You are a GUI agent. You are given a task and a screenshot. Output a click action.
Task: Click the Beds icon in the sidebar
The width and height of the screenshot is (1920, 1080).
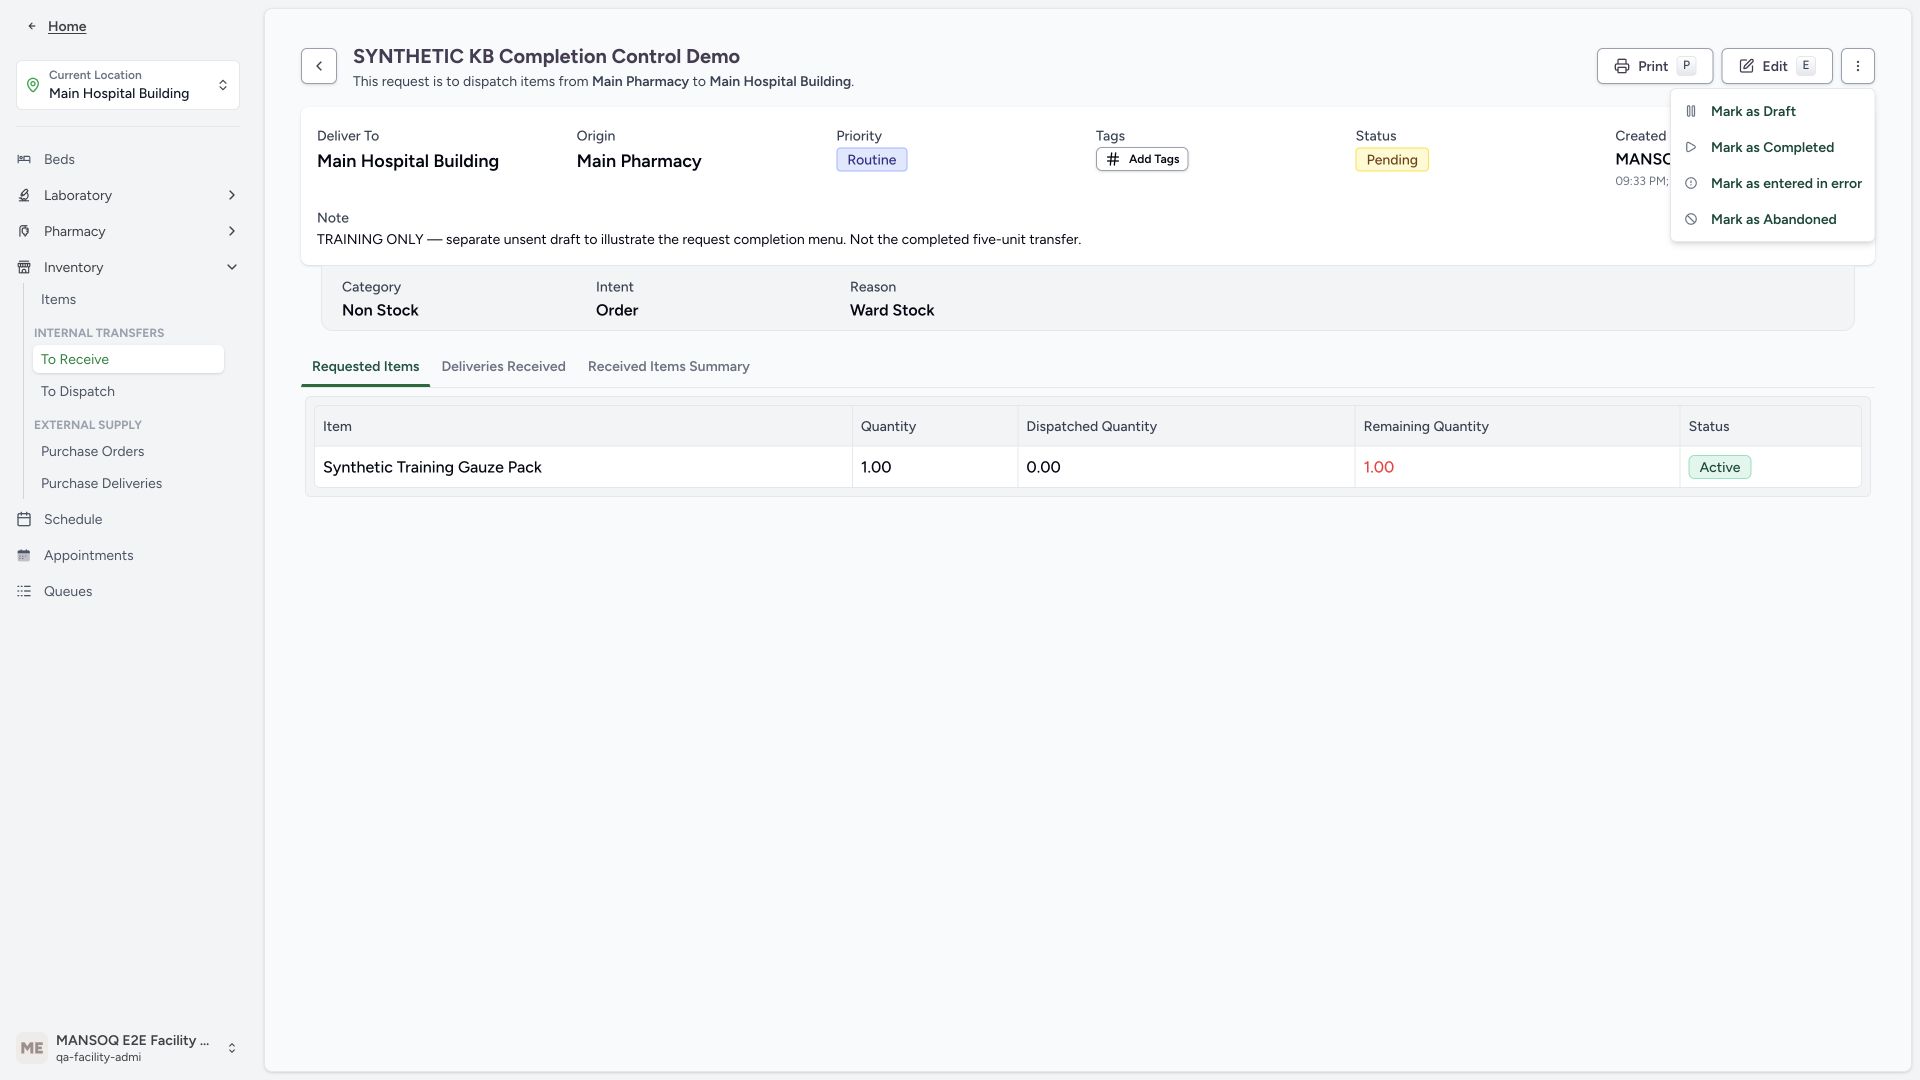tap(24, 160)
